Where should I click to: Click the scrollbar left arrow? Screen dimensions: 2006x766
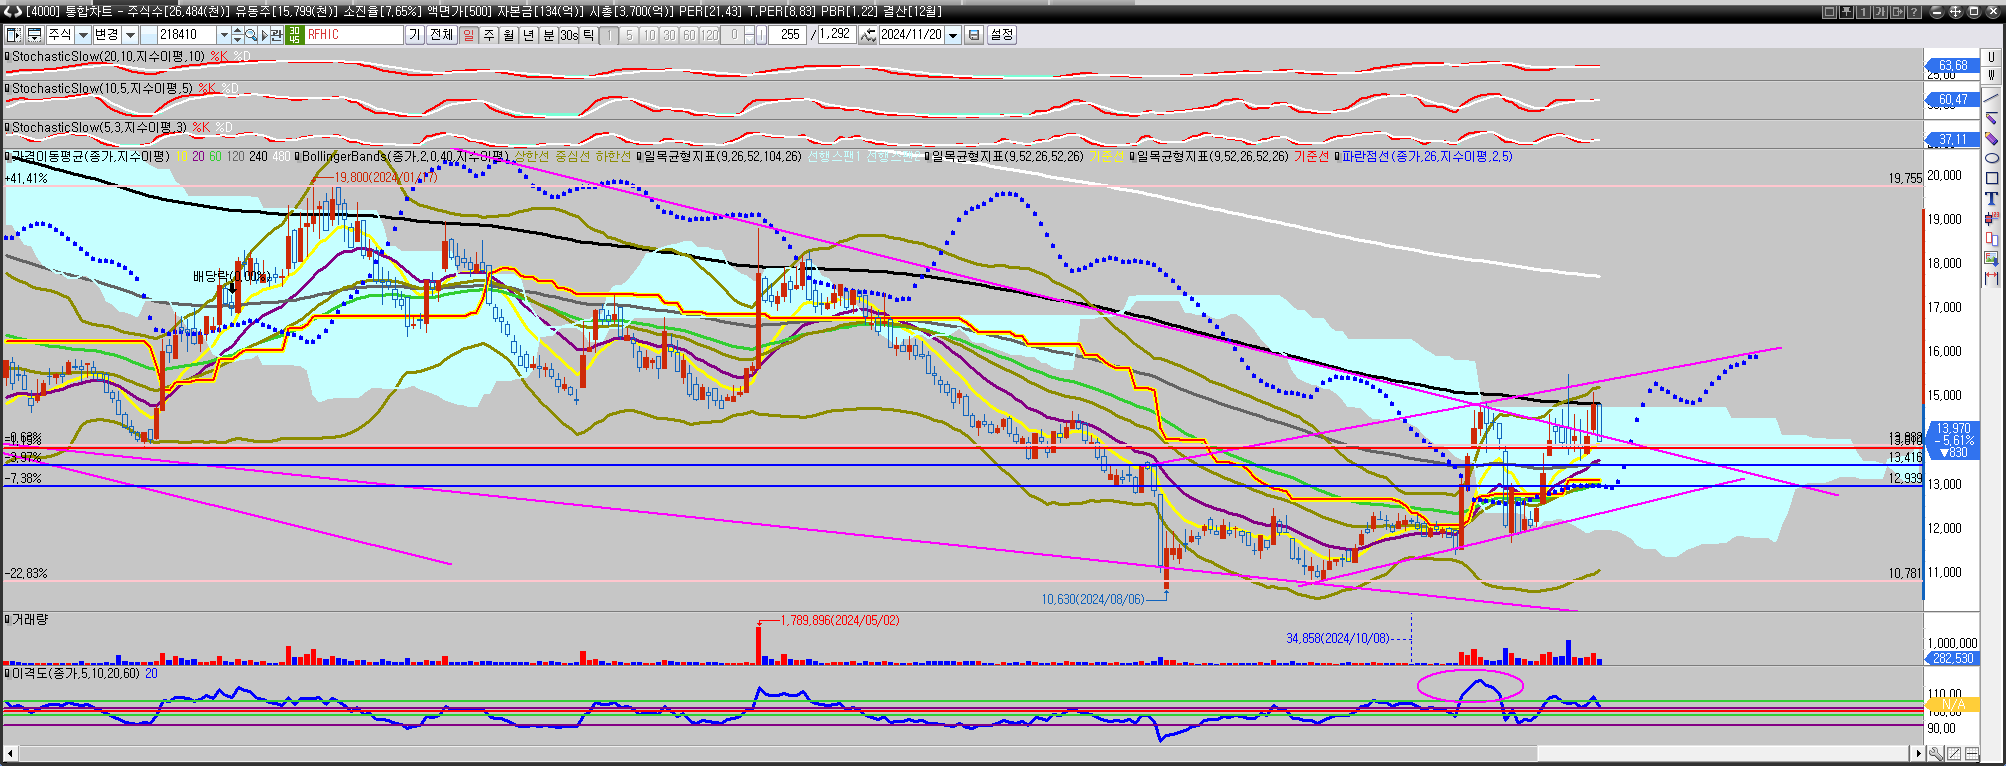[11, 753]
